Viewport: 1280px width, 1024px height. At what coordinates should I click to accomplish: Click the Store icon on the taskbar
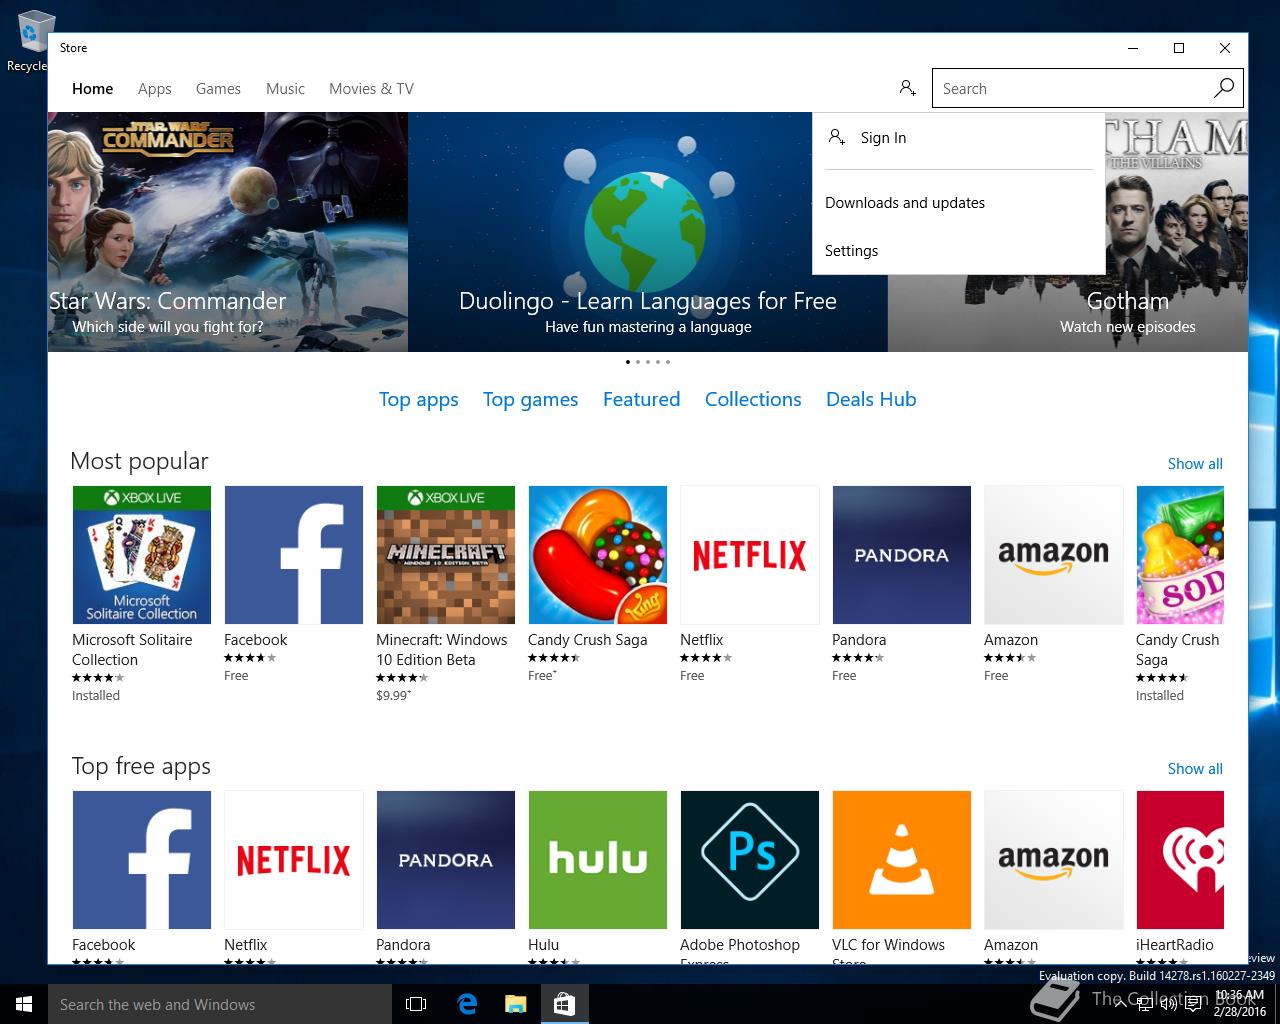pos(564,1004)
